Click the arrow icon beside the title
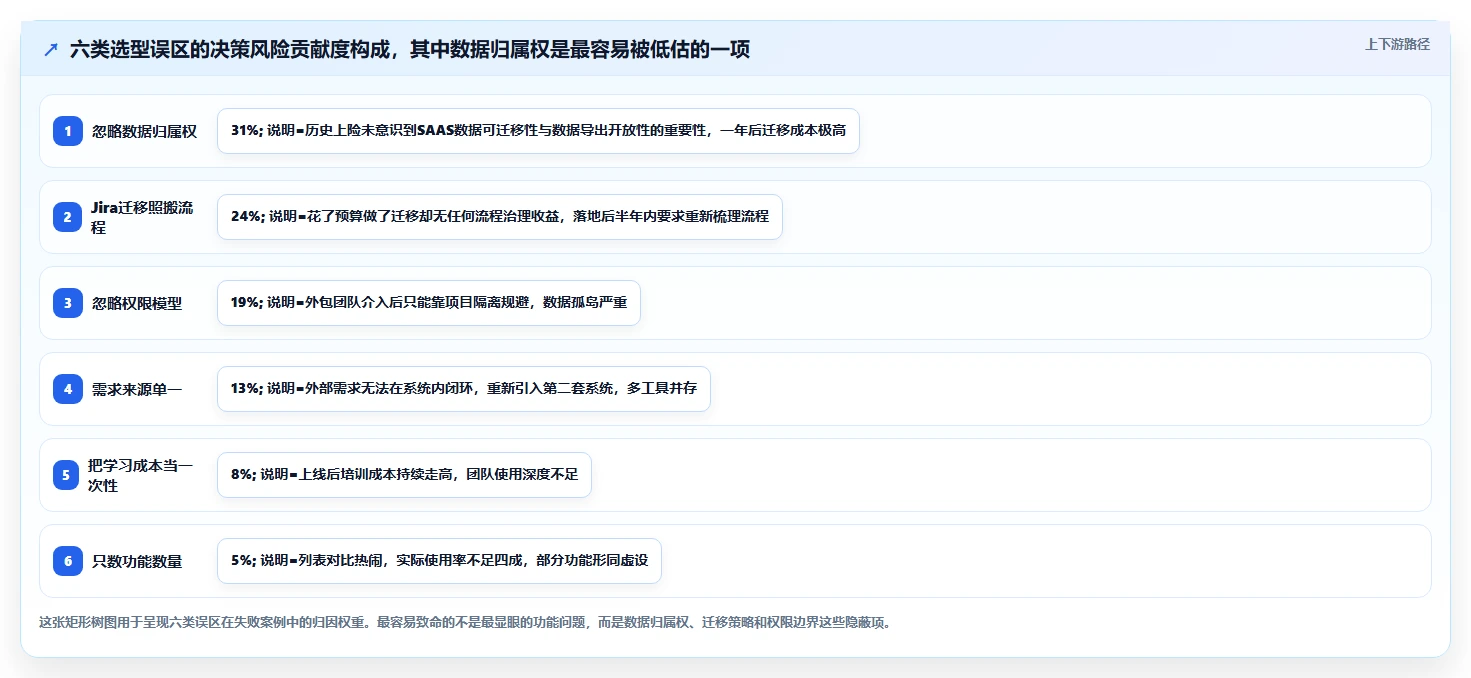This screenshot has width=1471, height=678. point(51,50)
